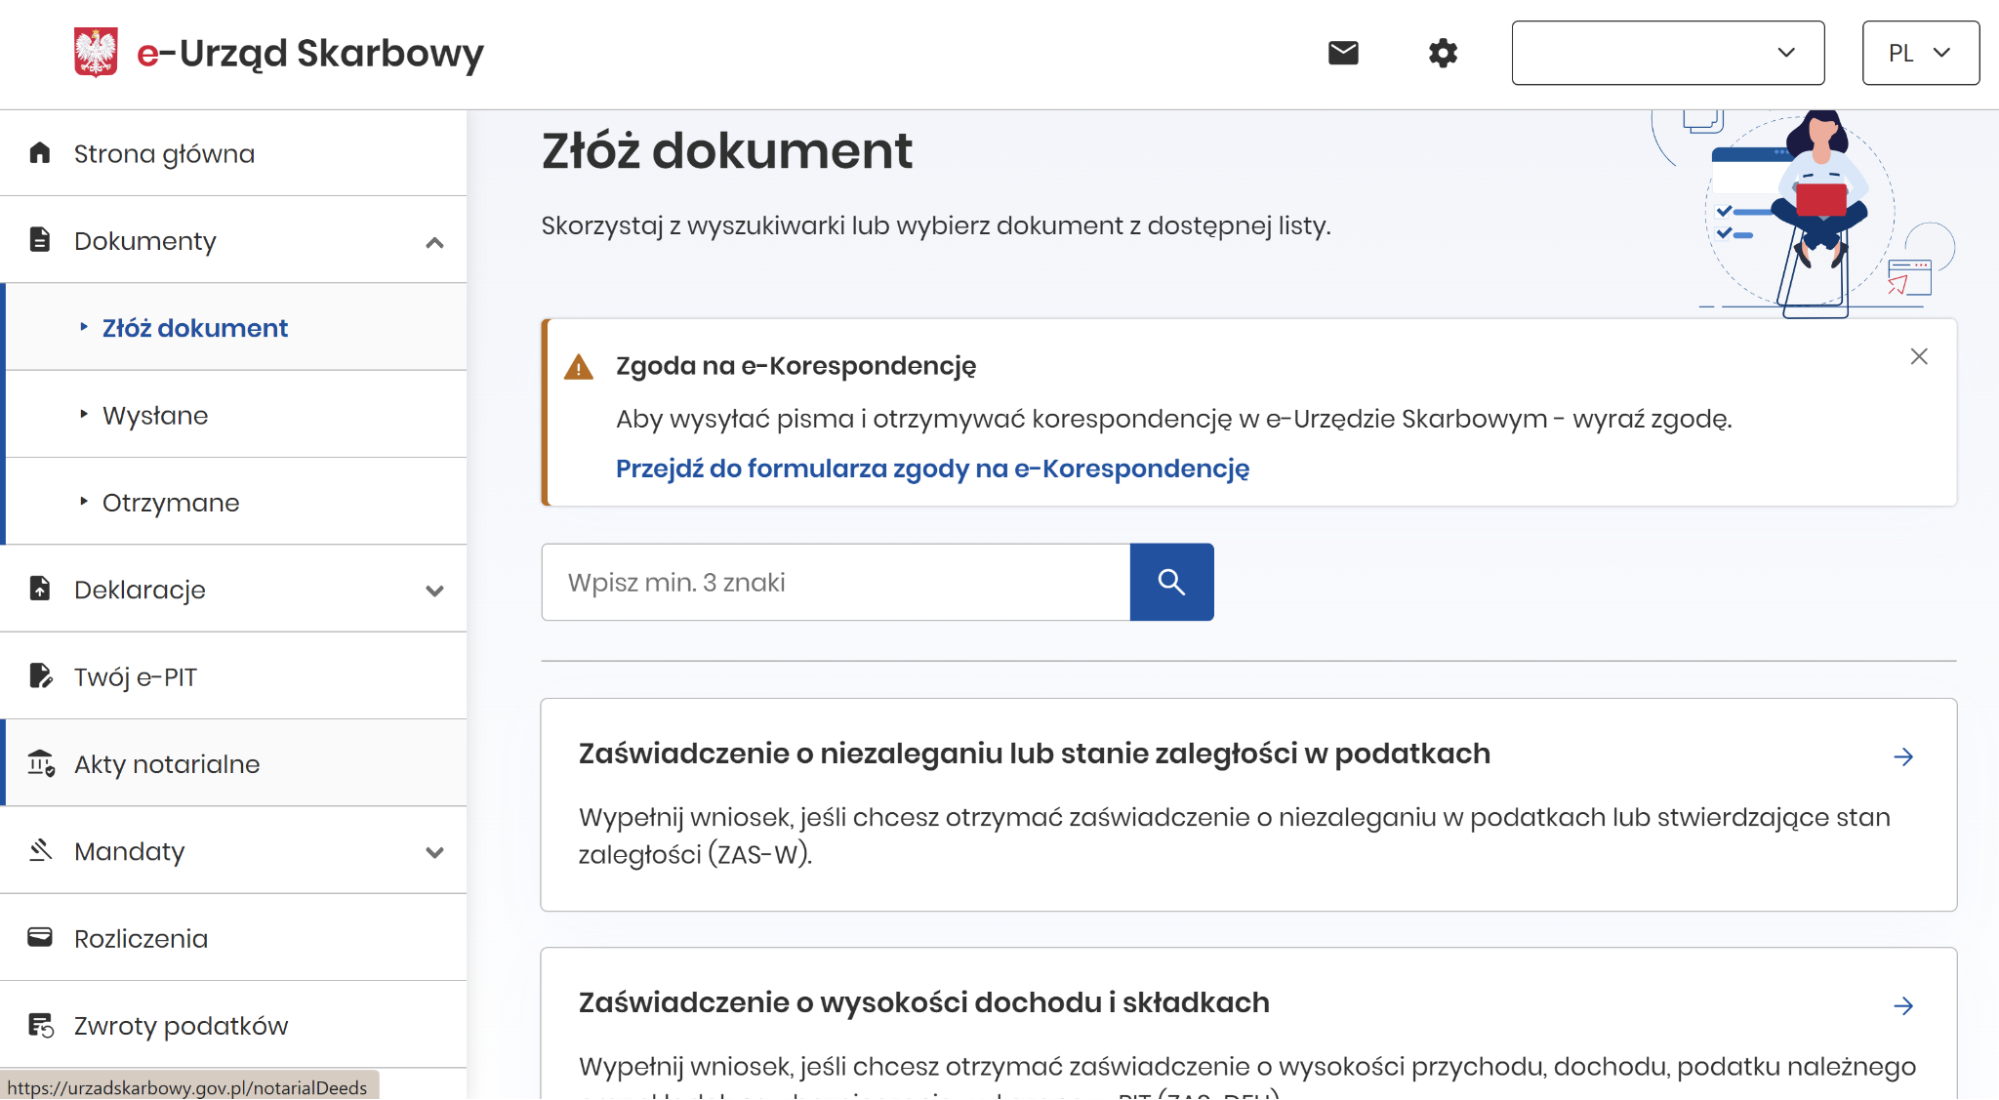The width and height of the screenshot is (1999, 1100).
Task: Open settings via the gear icon
Action: [x=1442, y=53]
